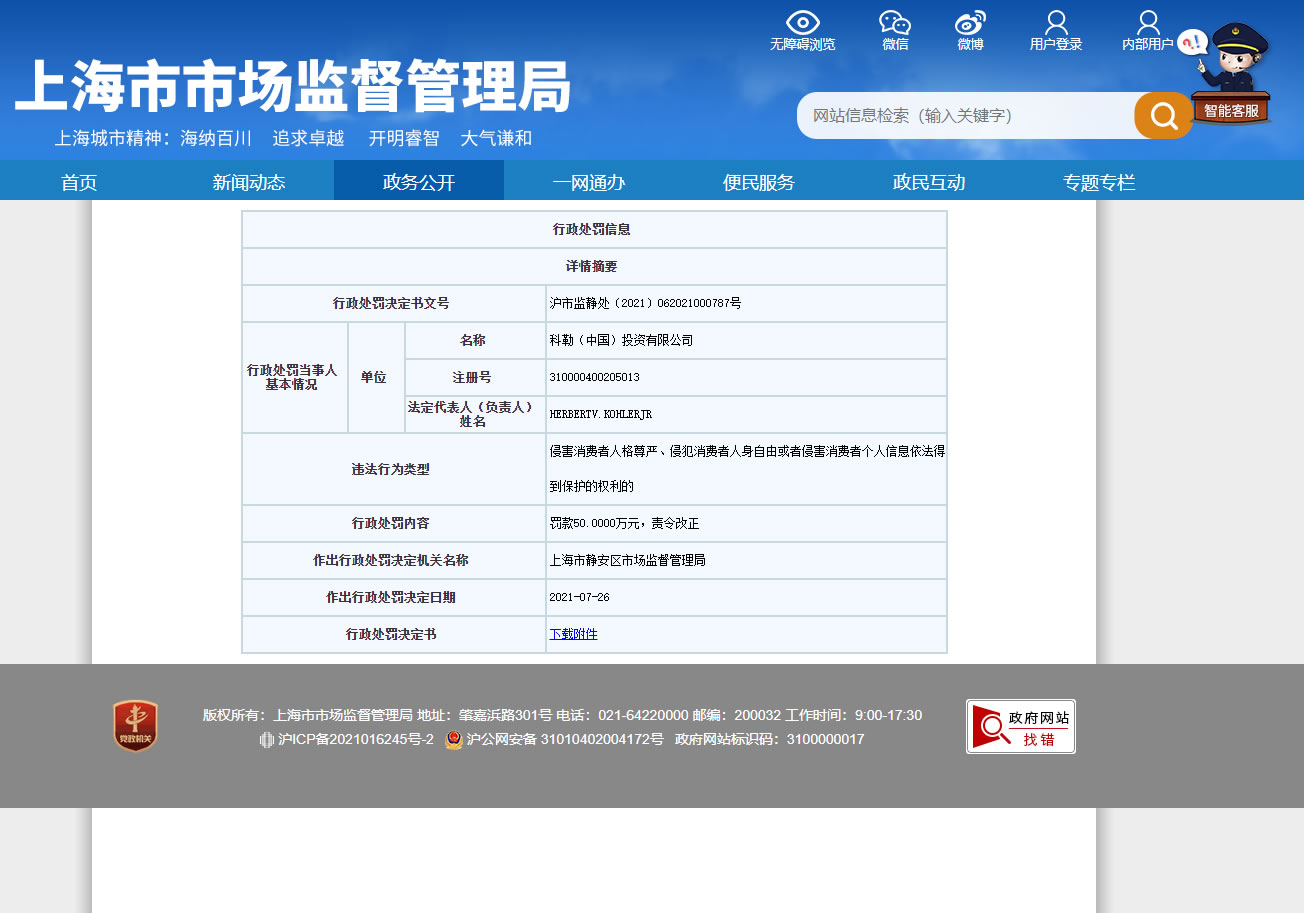
Task: Open the 一网通办 menu item
Action: (589, 182)
